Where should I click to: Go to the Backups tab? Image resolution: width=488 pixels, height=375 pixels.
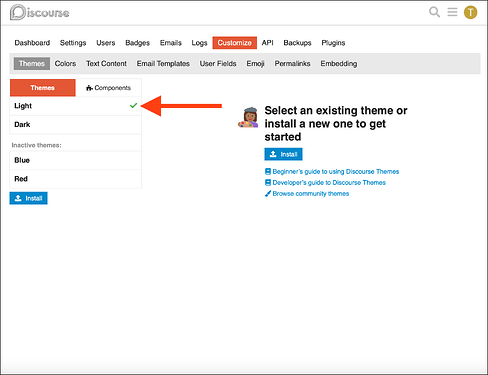297,43
